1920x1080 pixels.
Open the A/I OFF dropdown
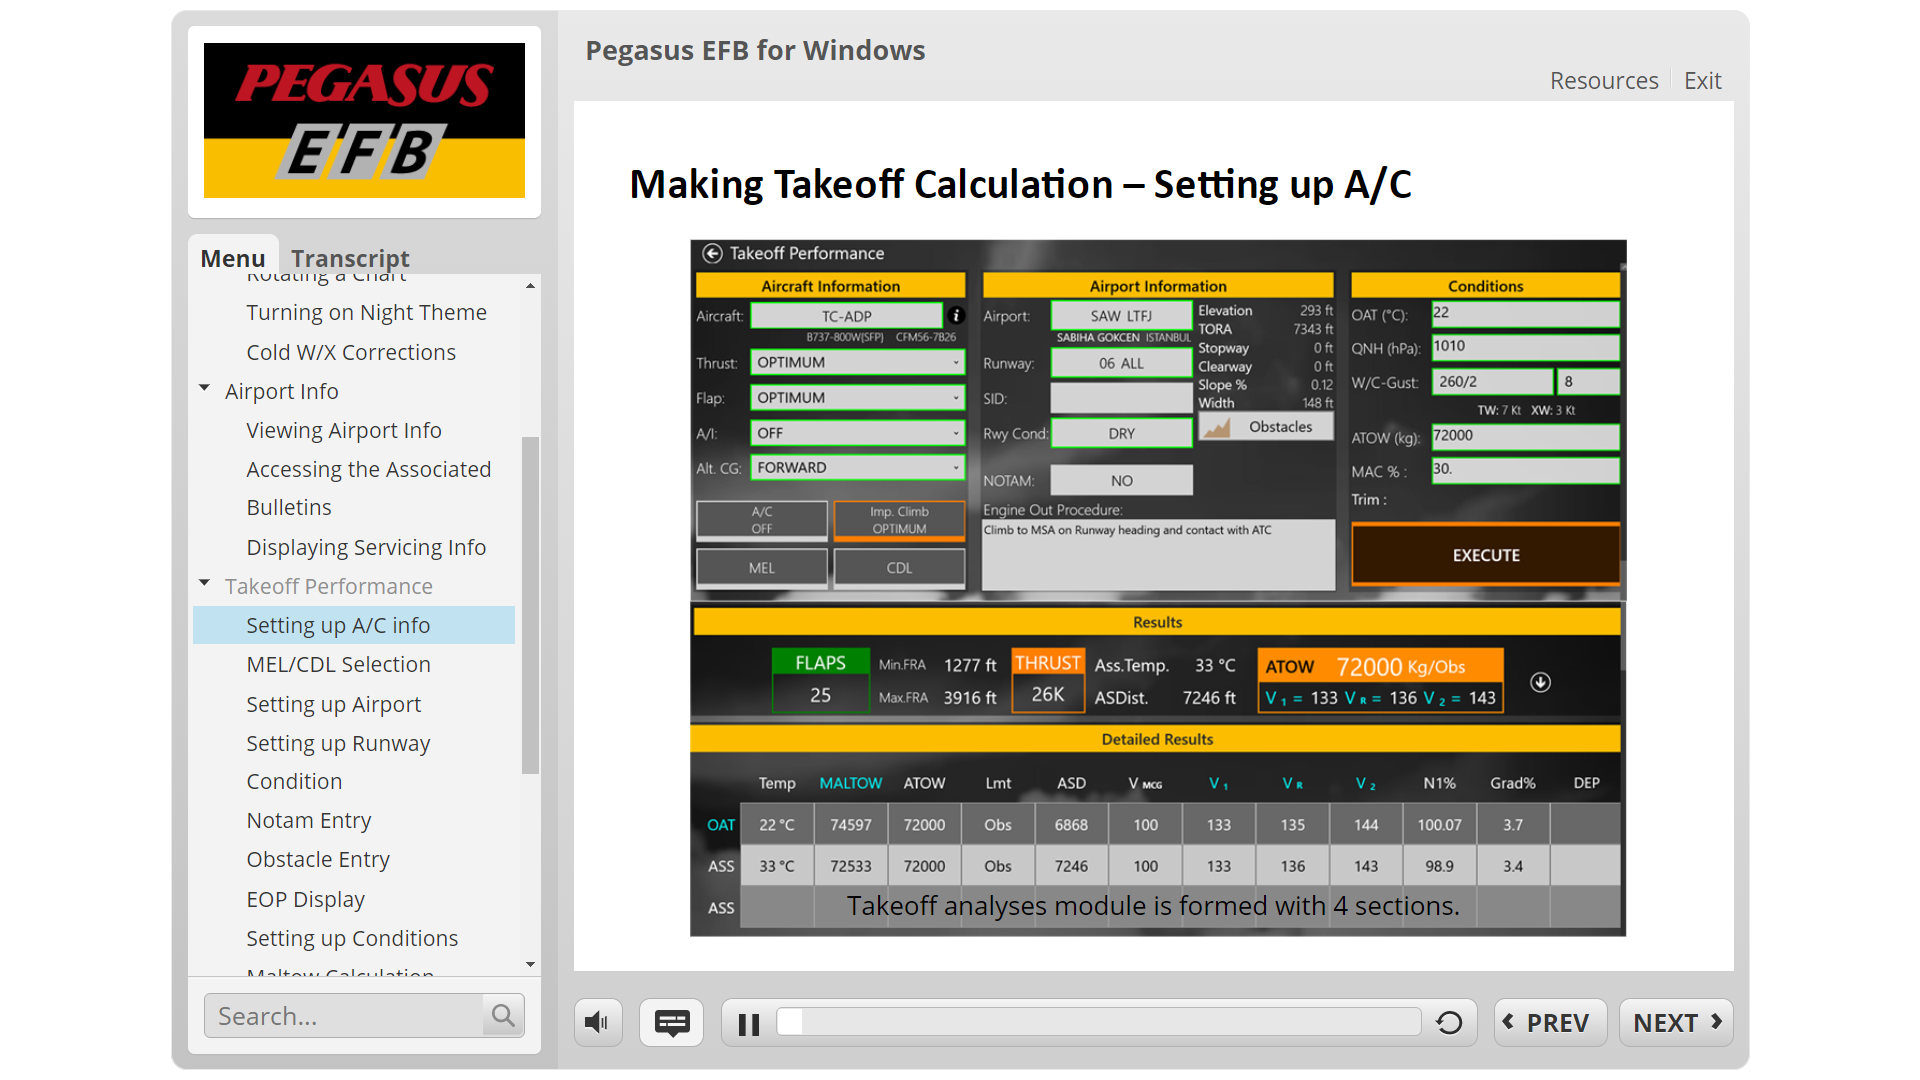pos(858,433)
